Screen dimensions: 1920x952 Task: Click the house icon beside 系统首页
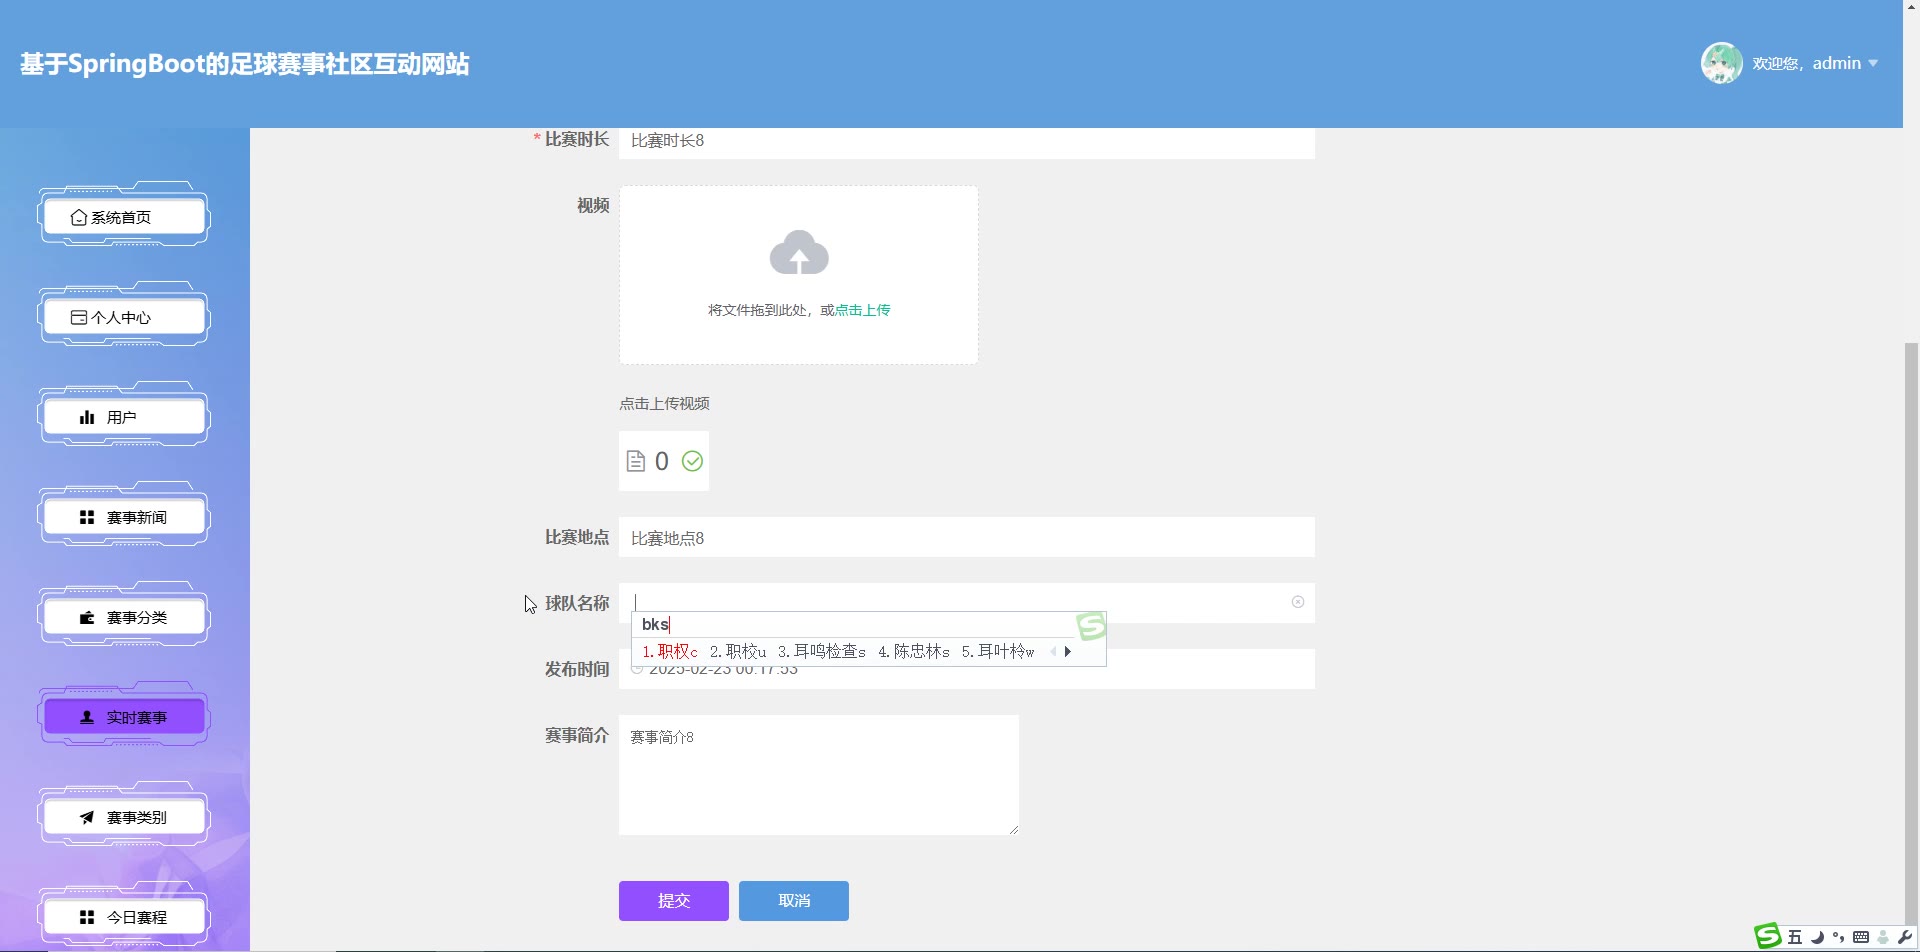(x=79, y=217)
